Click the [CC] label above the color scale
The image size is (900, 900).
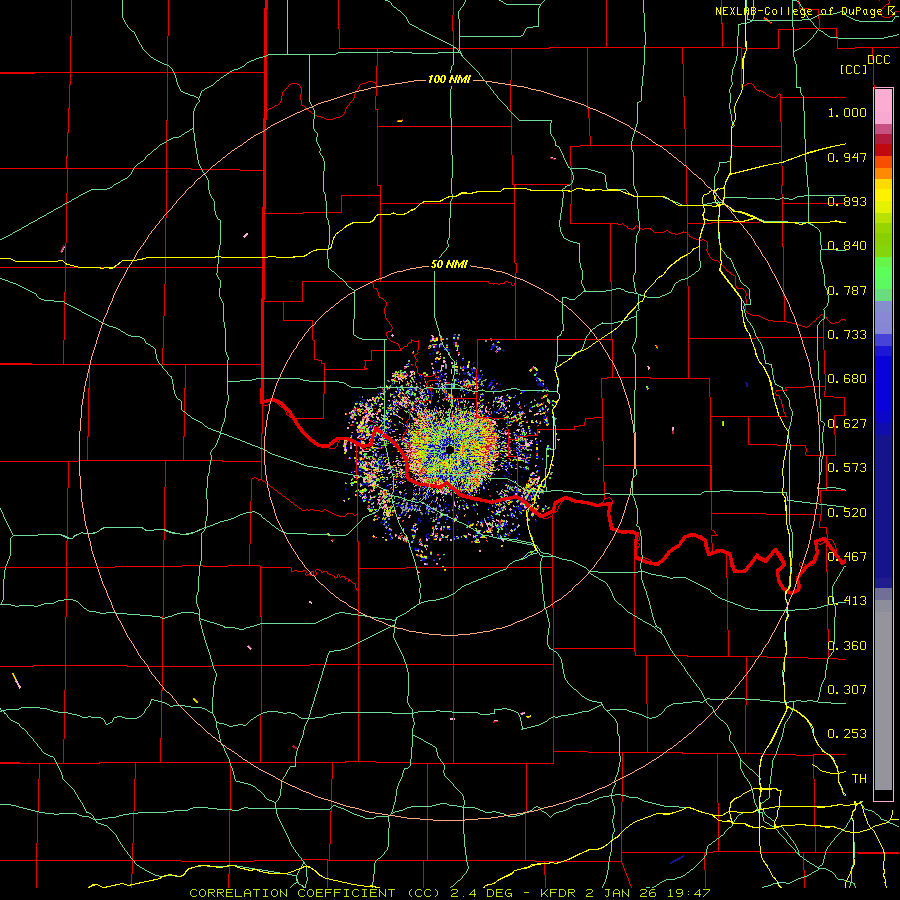[854, 69]
